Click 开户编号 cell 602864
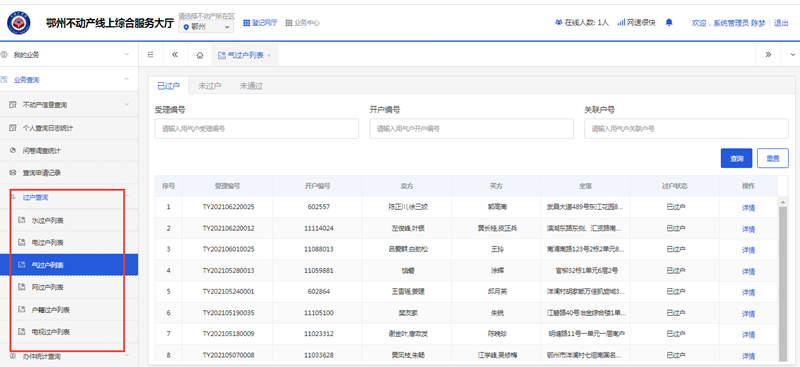The height and width of the screenshot is (367, 800). (x=318, y=292)
